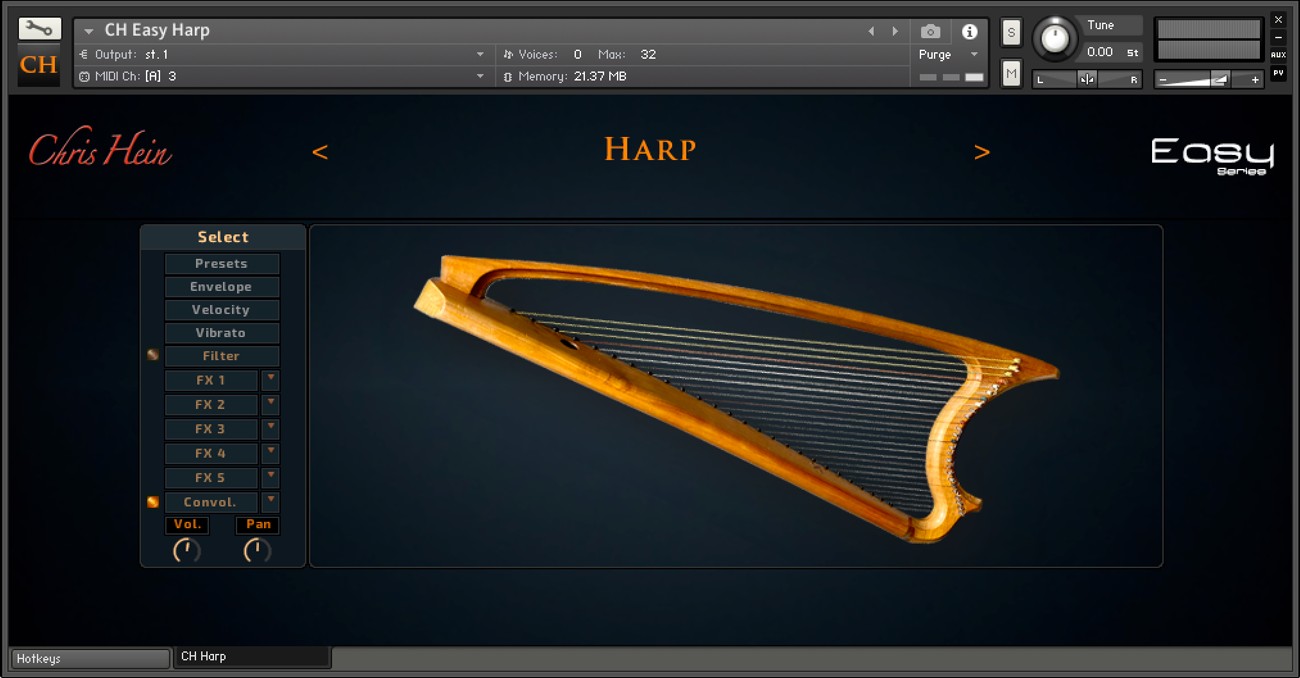This screenshot has width=1300, height=678.
Task: Toggle the Filter on/off LED
Action: (x=153, y=355)
